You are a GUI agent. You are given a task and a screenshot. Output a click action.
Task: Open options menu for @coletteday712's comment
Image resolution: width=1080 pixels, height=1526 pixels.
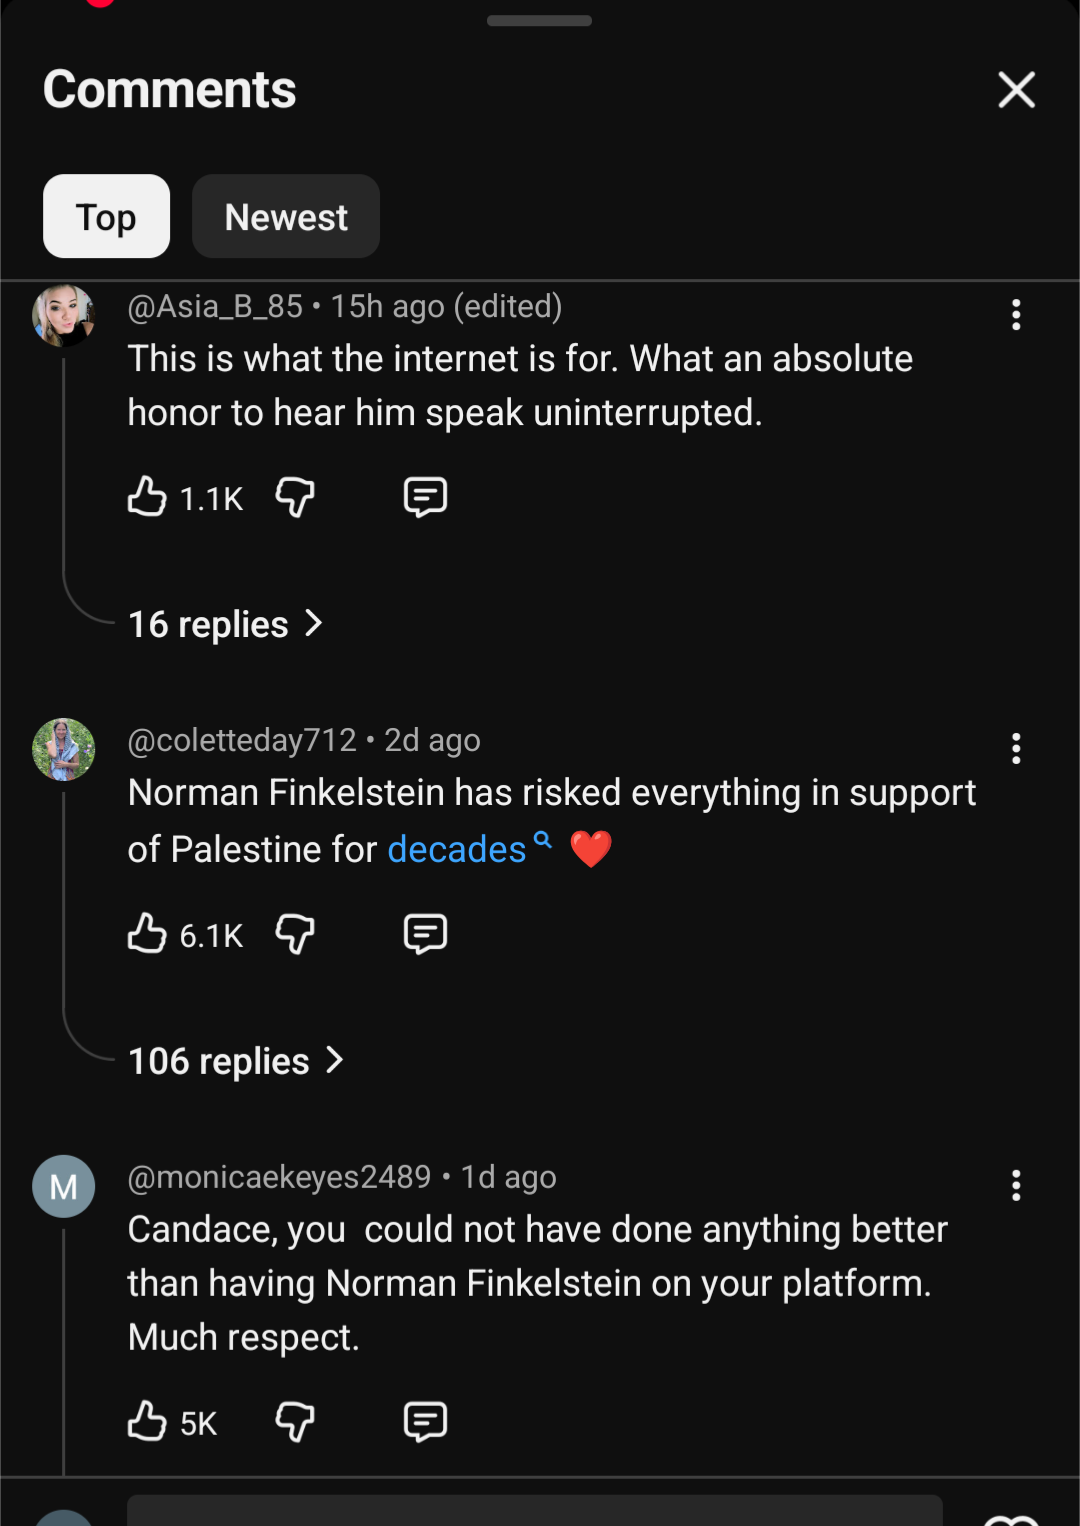pyautogui.click(x=1016, y=748)
